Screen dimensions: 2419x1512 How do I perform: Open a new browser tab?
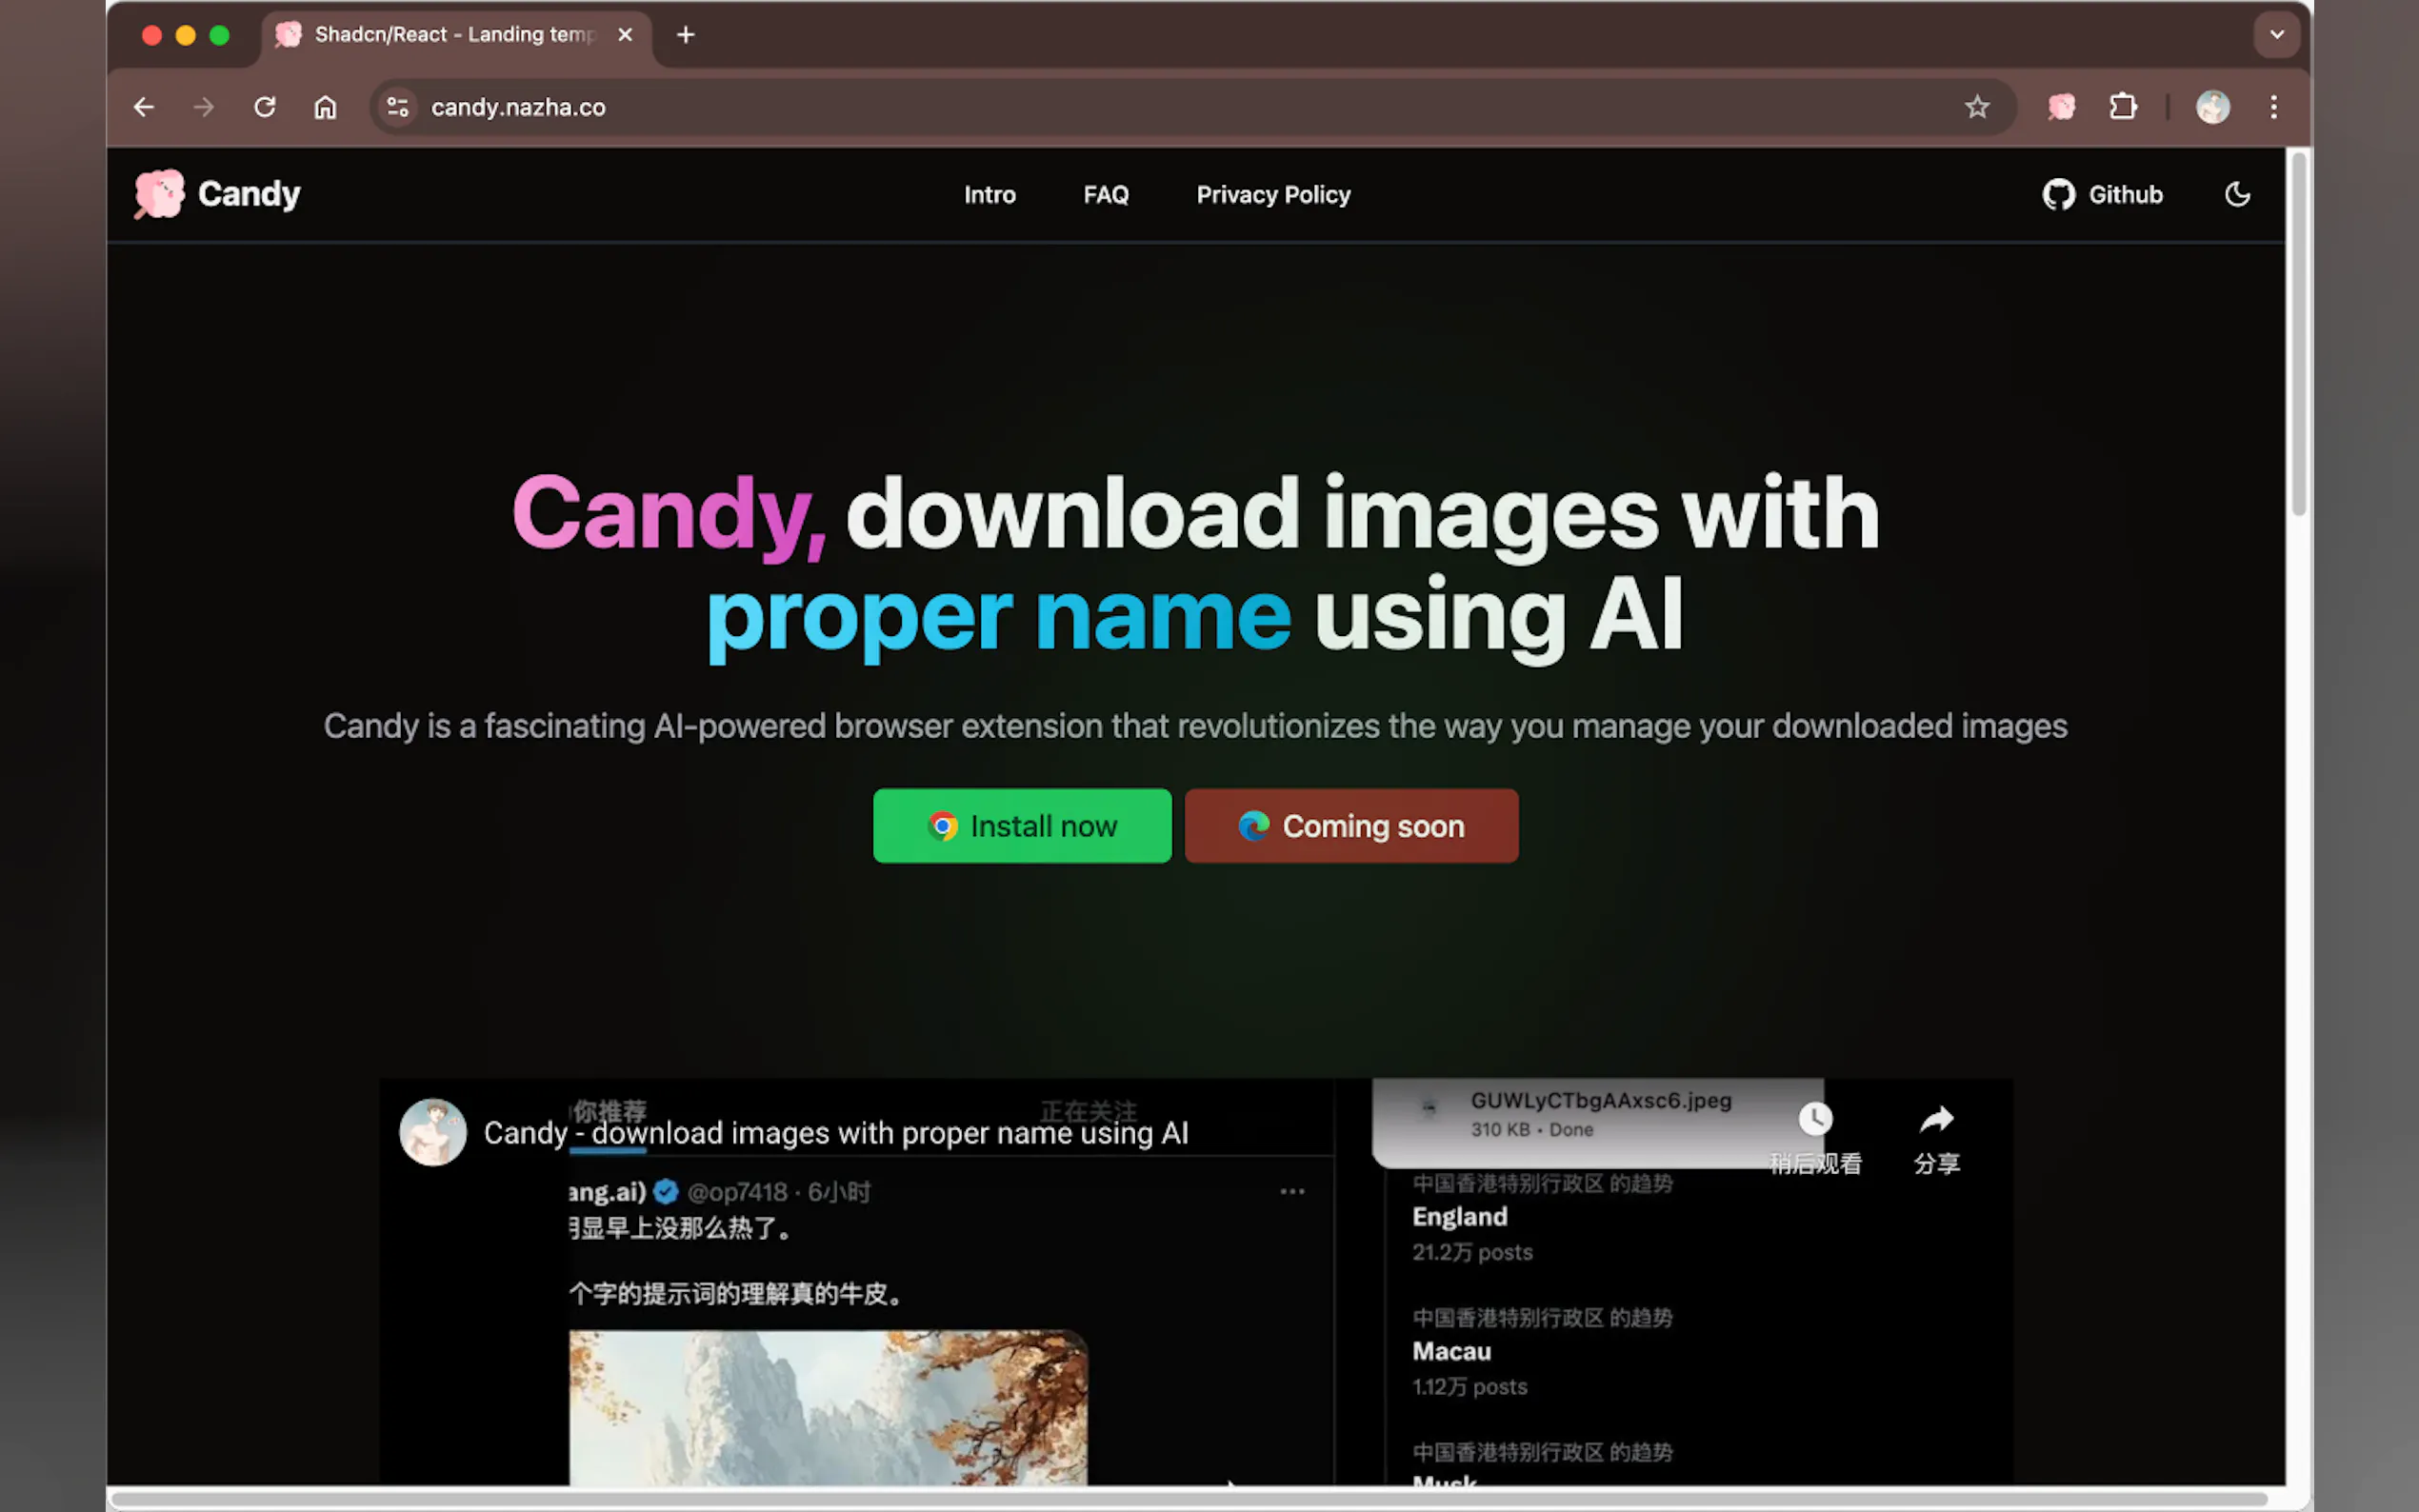pyautogui.click(x=686, y=35)
